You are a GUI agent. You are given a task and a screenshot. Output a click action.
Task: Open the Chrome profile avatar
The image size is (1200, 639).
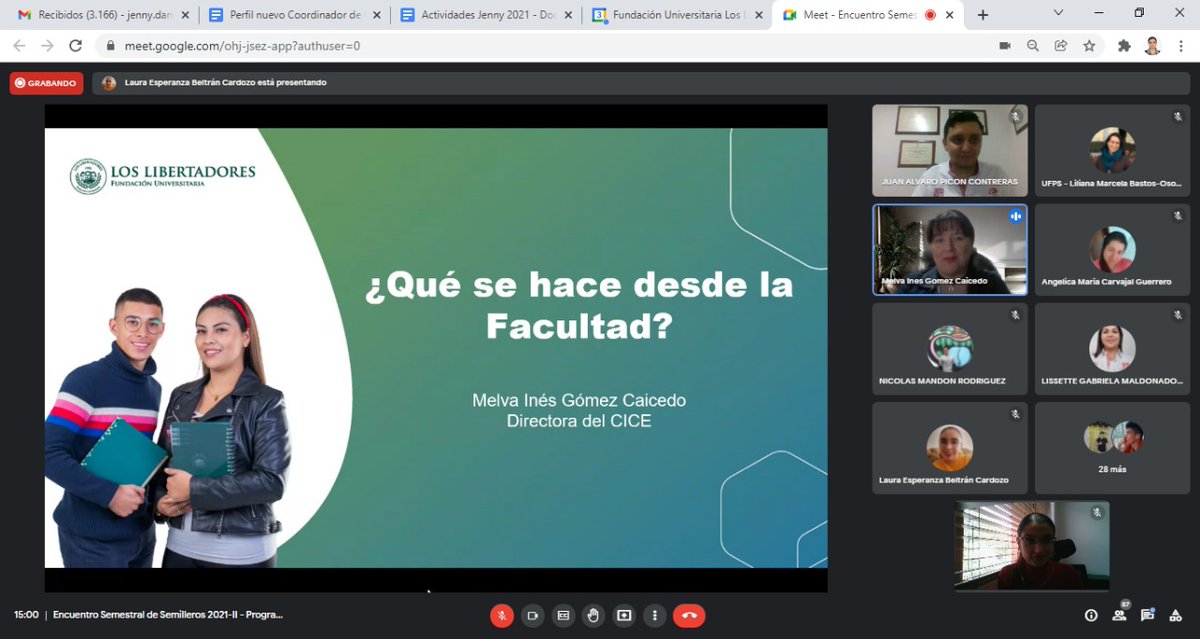coord(1152,46)
